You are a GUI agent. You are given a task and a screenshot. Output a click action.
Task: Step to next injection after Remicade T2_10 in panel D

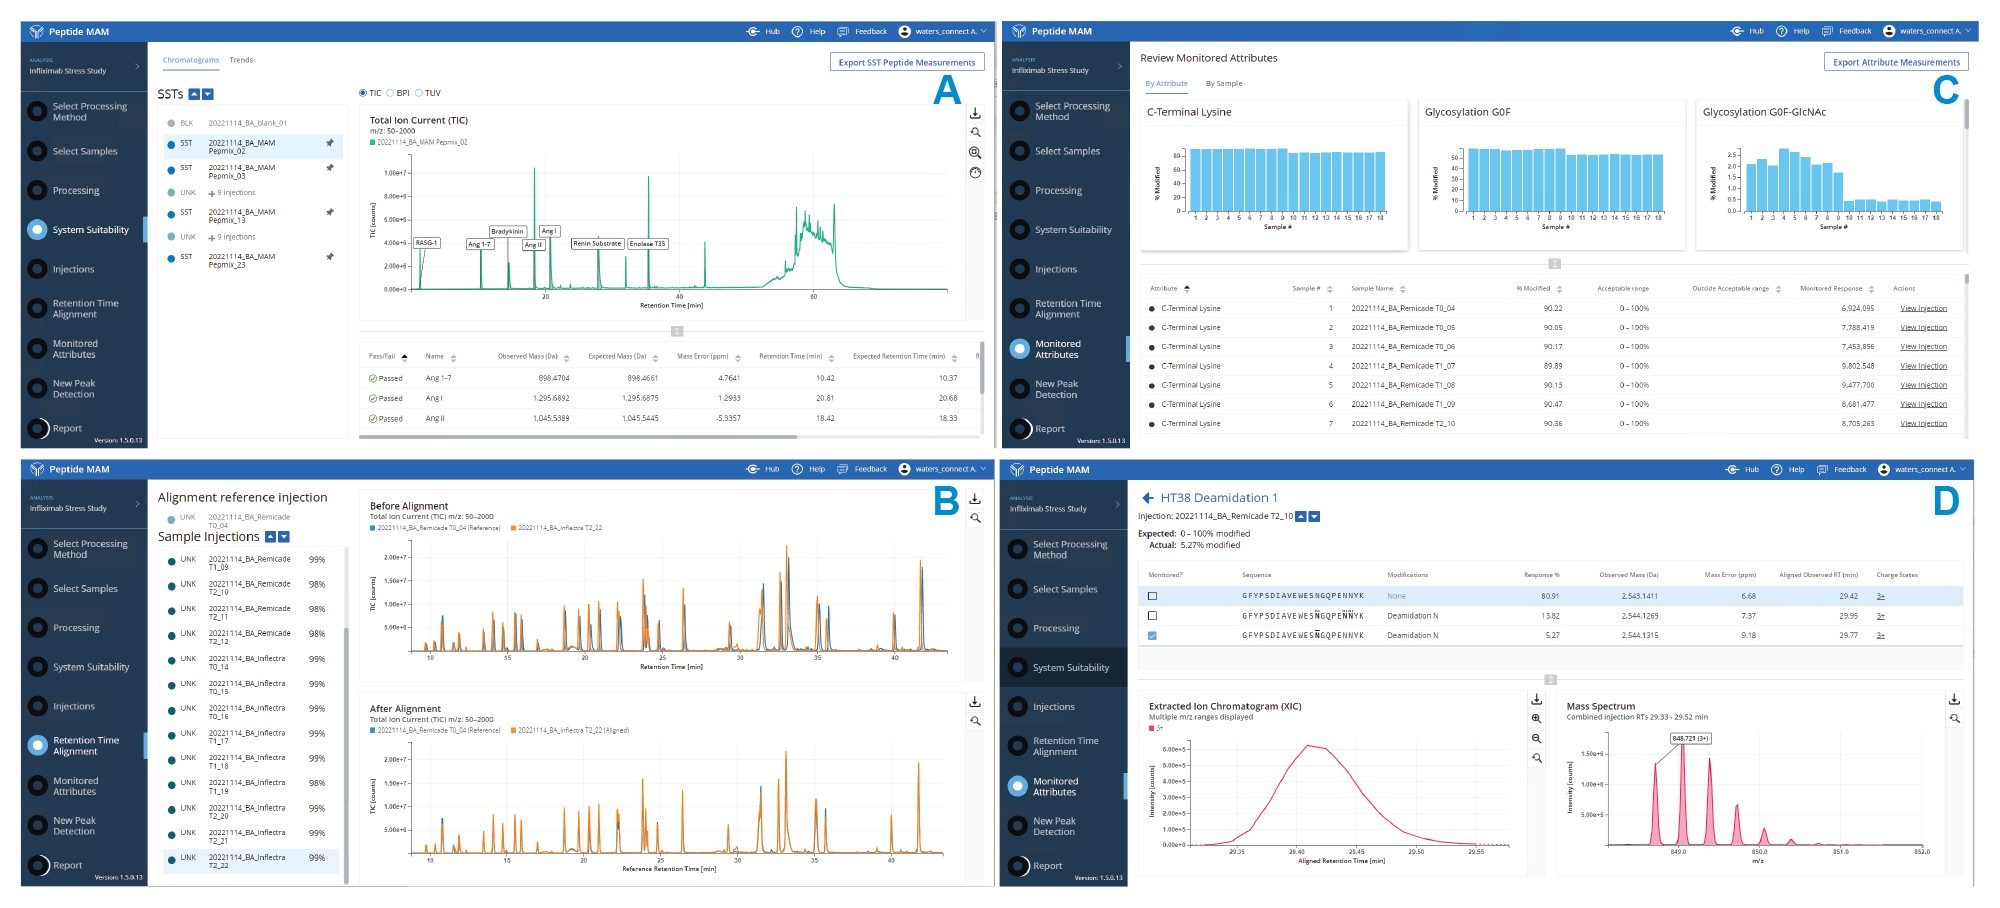click(x=1314, y=516)
